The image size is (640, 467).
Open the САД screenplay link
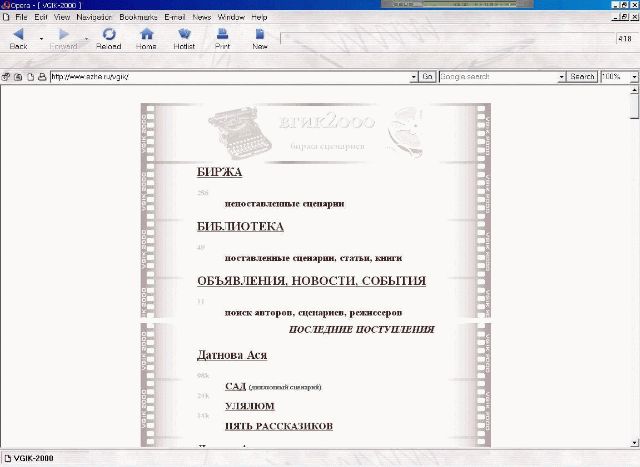236,386
